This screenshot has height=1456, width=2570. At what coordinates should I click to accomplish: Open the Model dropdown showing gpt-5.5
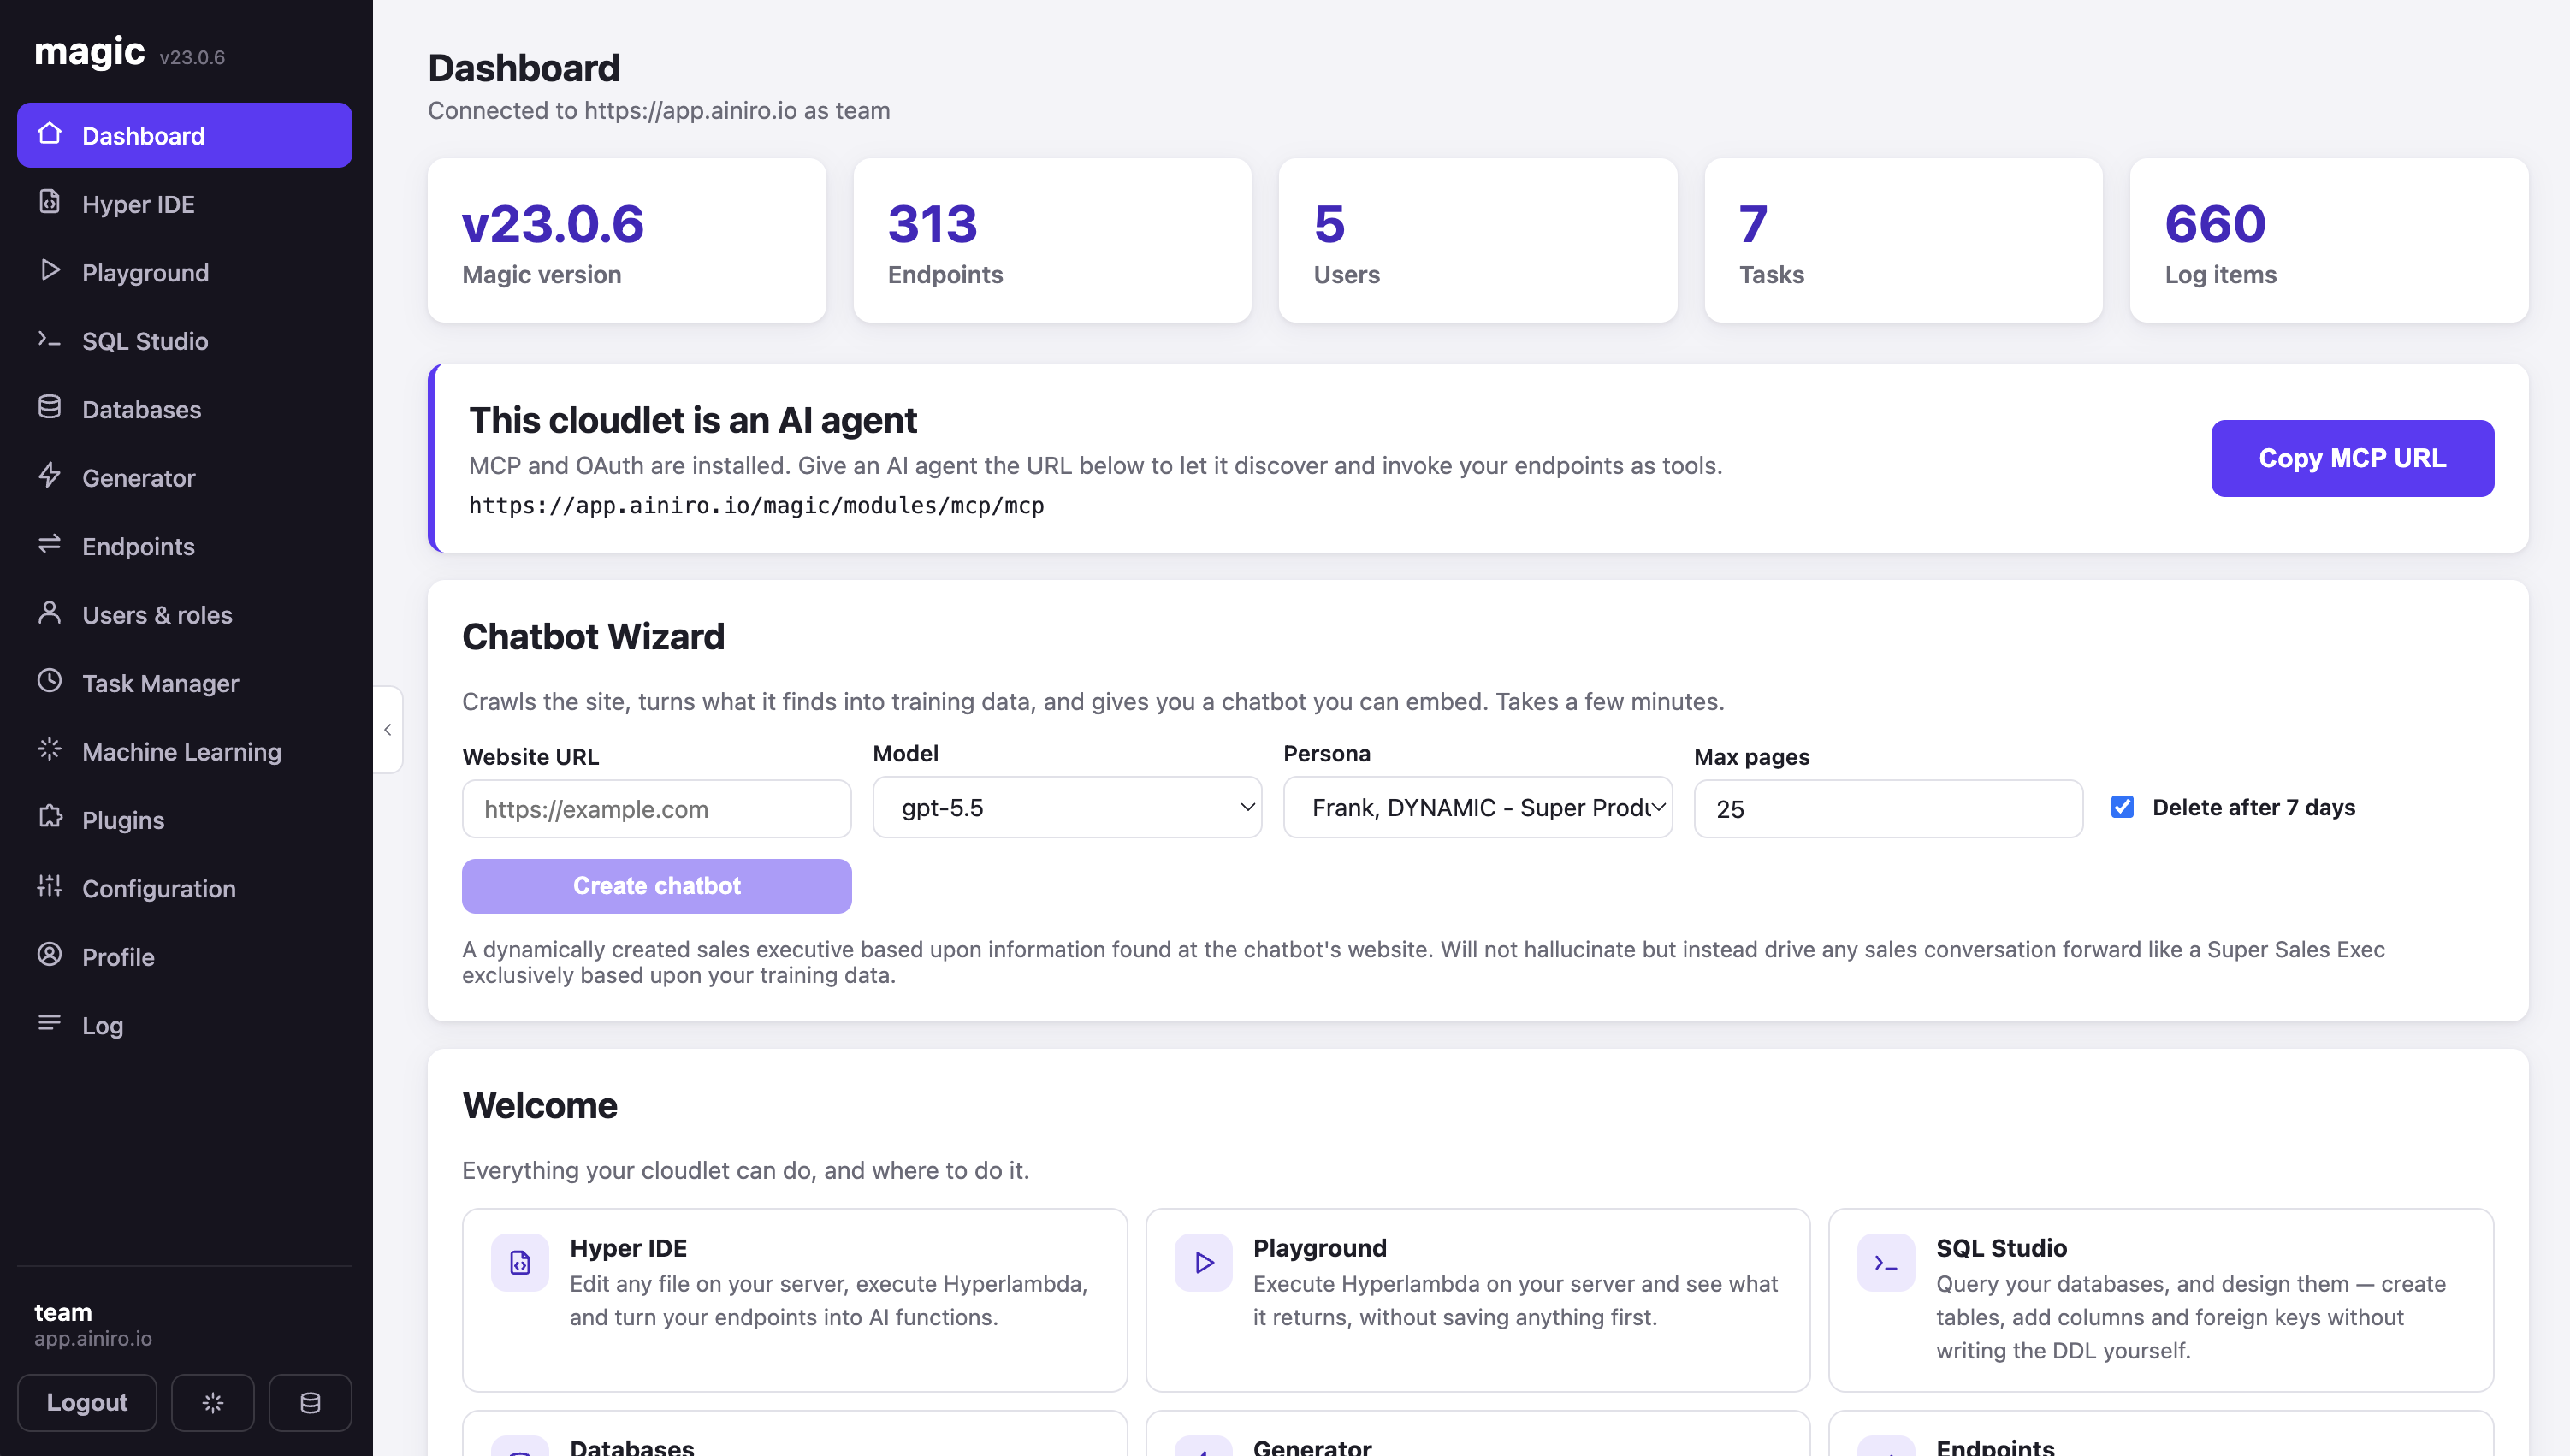click(1067, 808)
